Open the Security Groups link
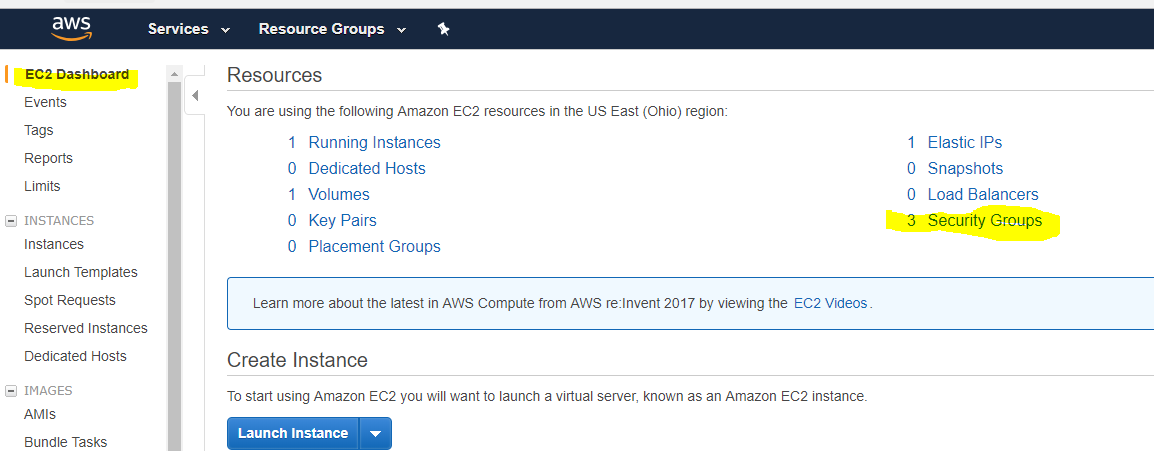Image resolution: width=1154 pixels, height=451 pixels. click(984, 221)
